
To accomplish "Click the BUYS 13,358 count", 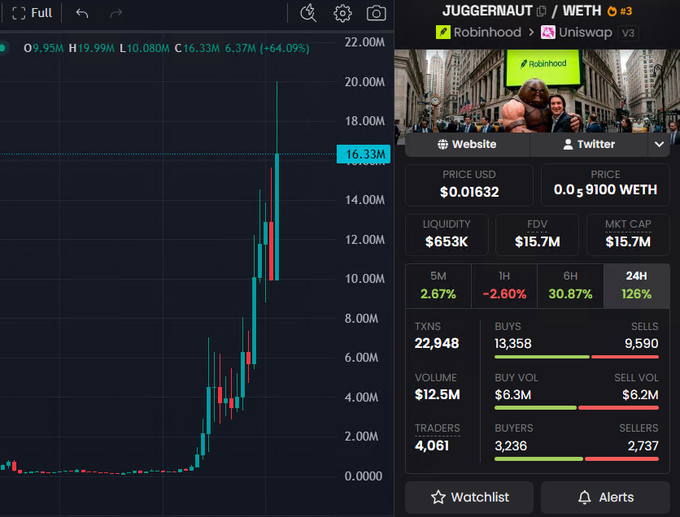I will pos(513,344).
